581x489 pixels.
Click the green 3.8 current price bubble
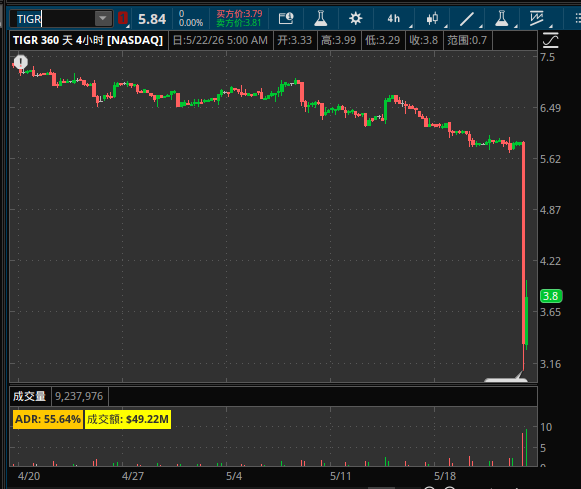pyautogui.click(x=551, y=296)
